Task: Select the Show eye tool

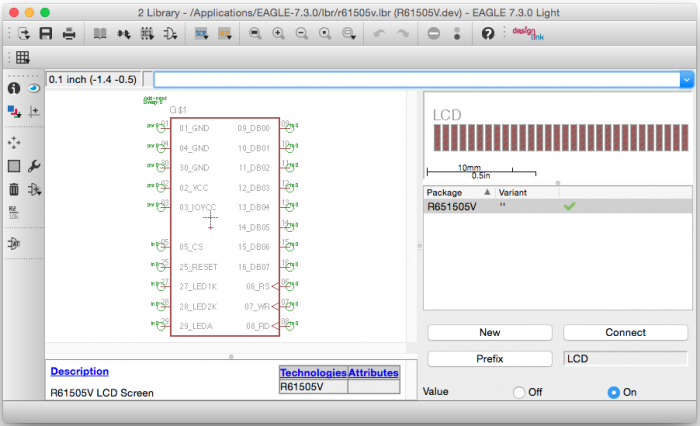Action: [34, 88]
